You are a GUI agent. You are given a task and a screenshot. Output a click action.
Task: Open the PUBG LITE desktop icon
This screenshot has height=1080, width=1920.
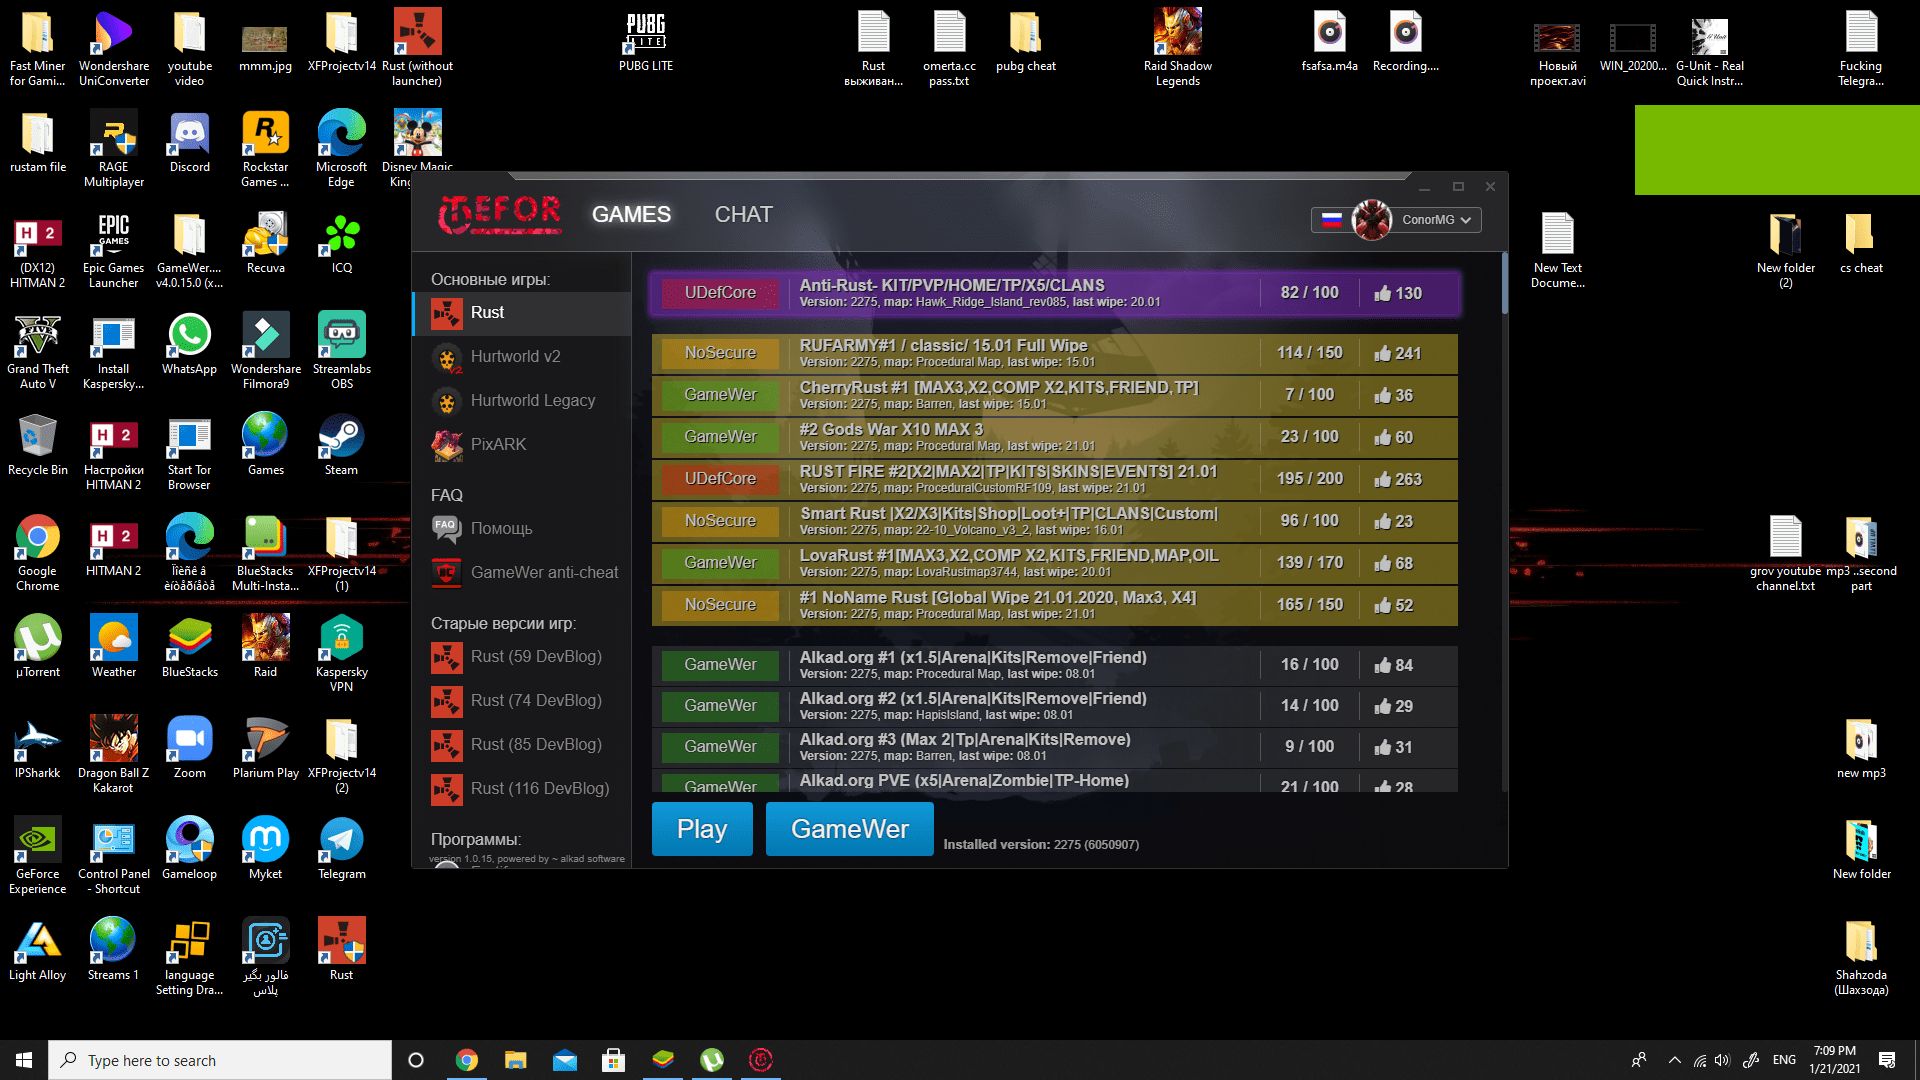(x=645, y=41)
